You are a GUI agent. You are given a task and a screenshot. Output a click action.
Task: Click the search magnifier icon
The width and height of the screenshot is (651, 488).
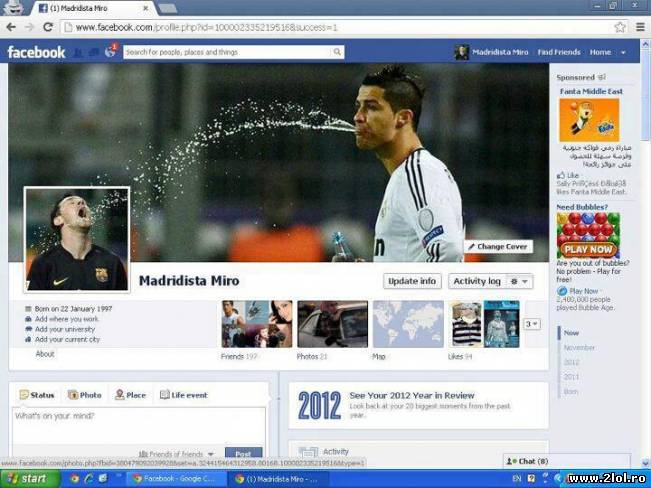click(337, 52)
